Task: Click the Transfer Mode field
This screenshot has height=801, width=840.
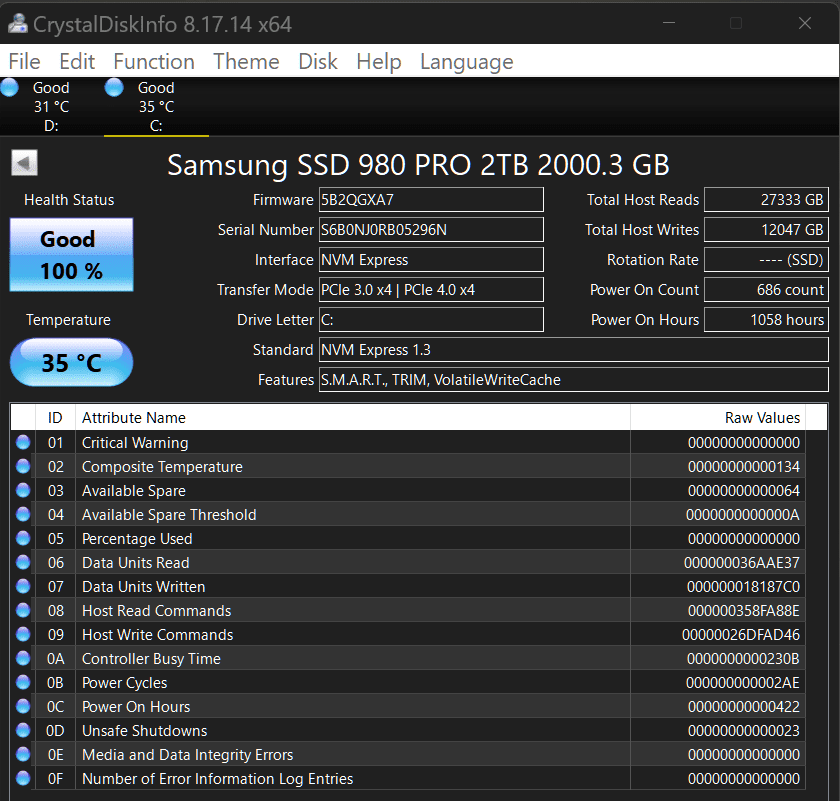Action: coord(431,290)
